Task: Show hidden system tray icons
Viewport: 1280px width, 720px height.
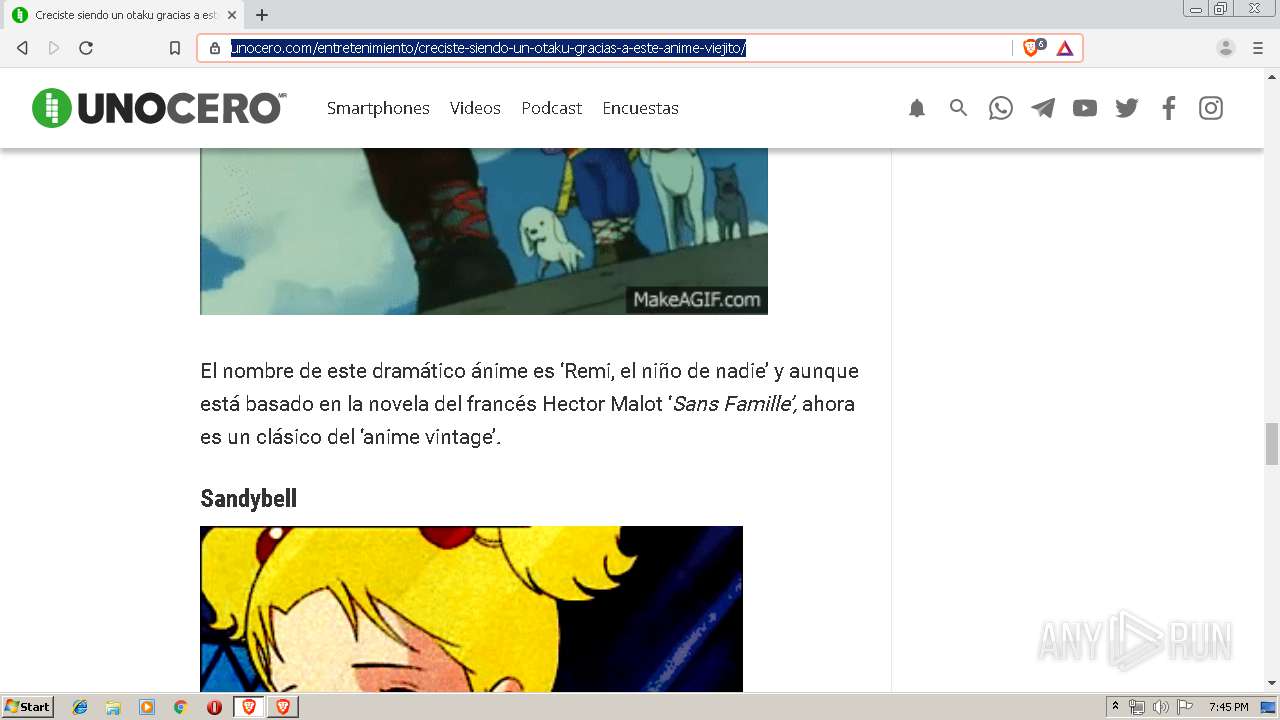Action: tap(1115, 706)
